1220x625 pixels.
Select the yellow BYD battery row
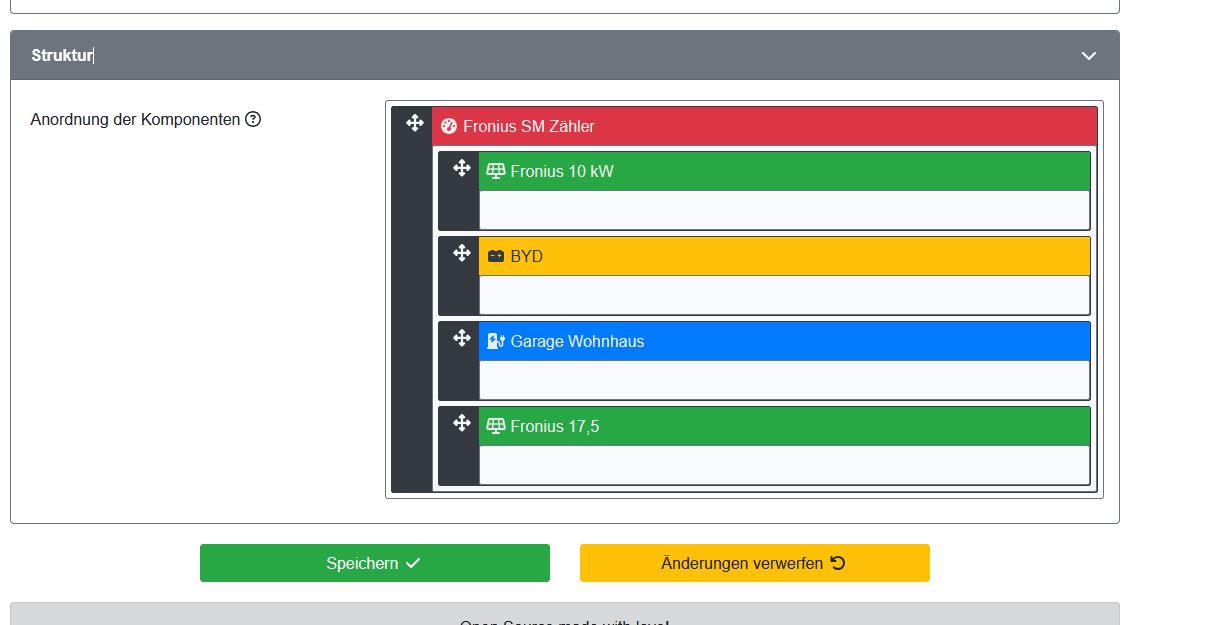point(784,256)
